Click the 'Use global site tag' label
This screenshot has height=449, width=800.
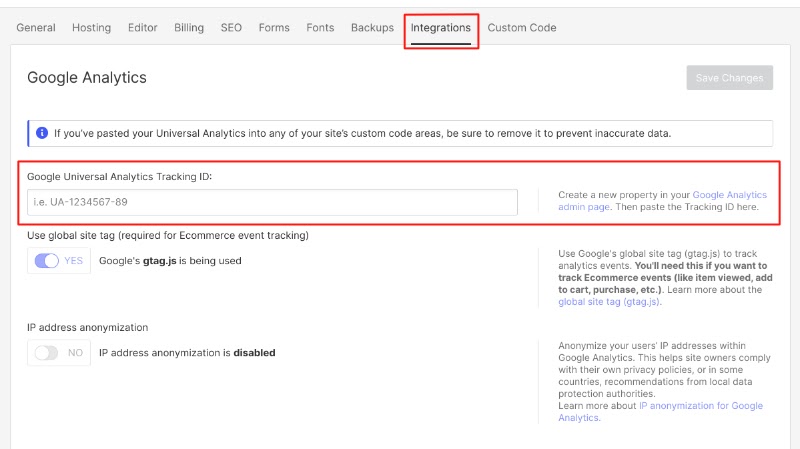tap(168, 235)
